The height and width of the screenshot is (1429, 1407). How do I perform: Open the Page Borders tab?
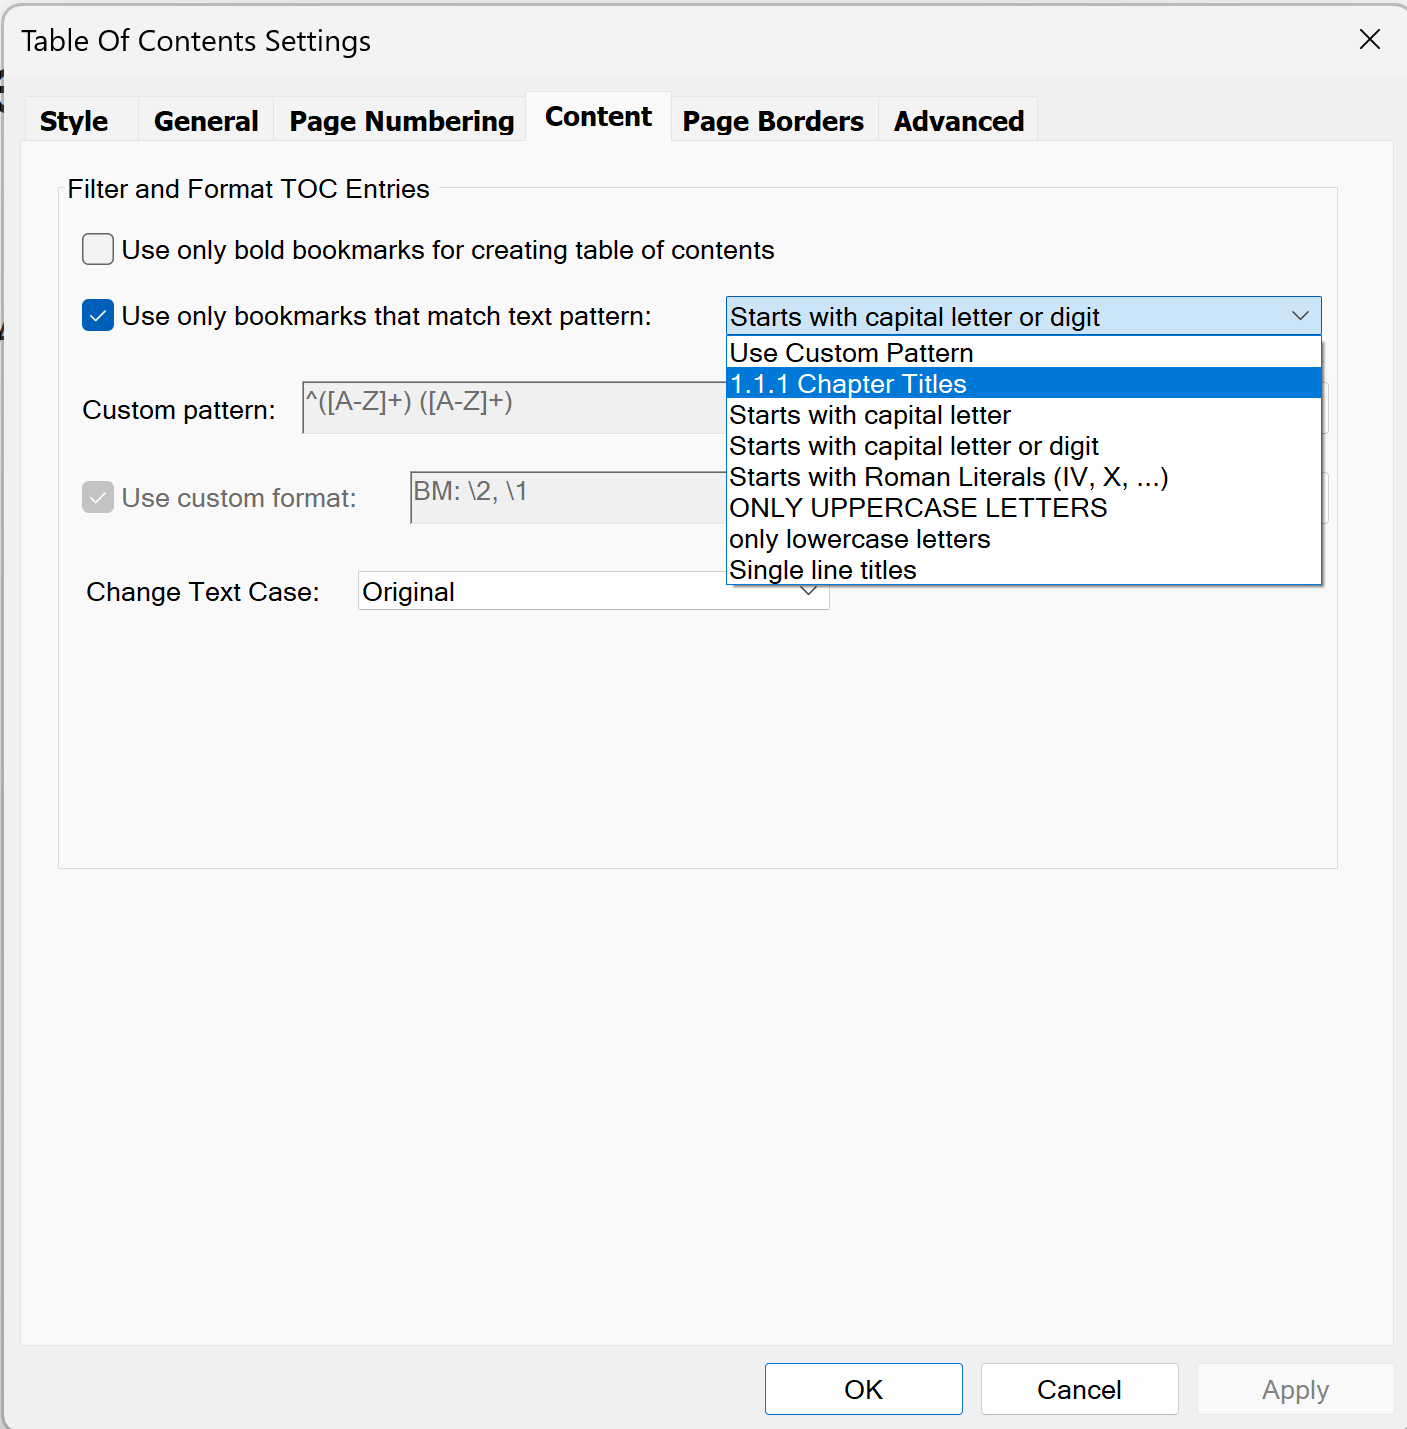(773, 121)
